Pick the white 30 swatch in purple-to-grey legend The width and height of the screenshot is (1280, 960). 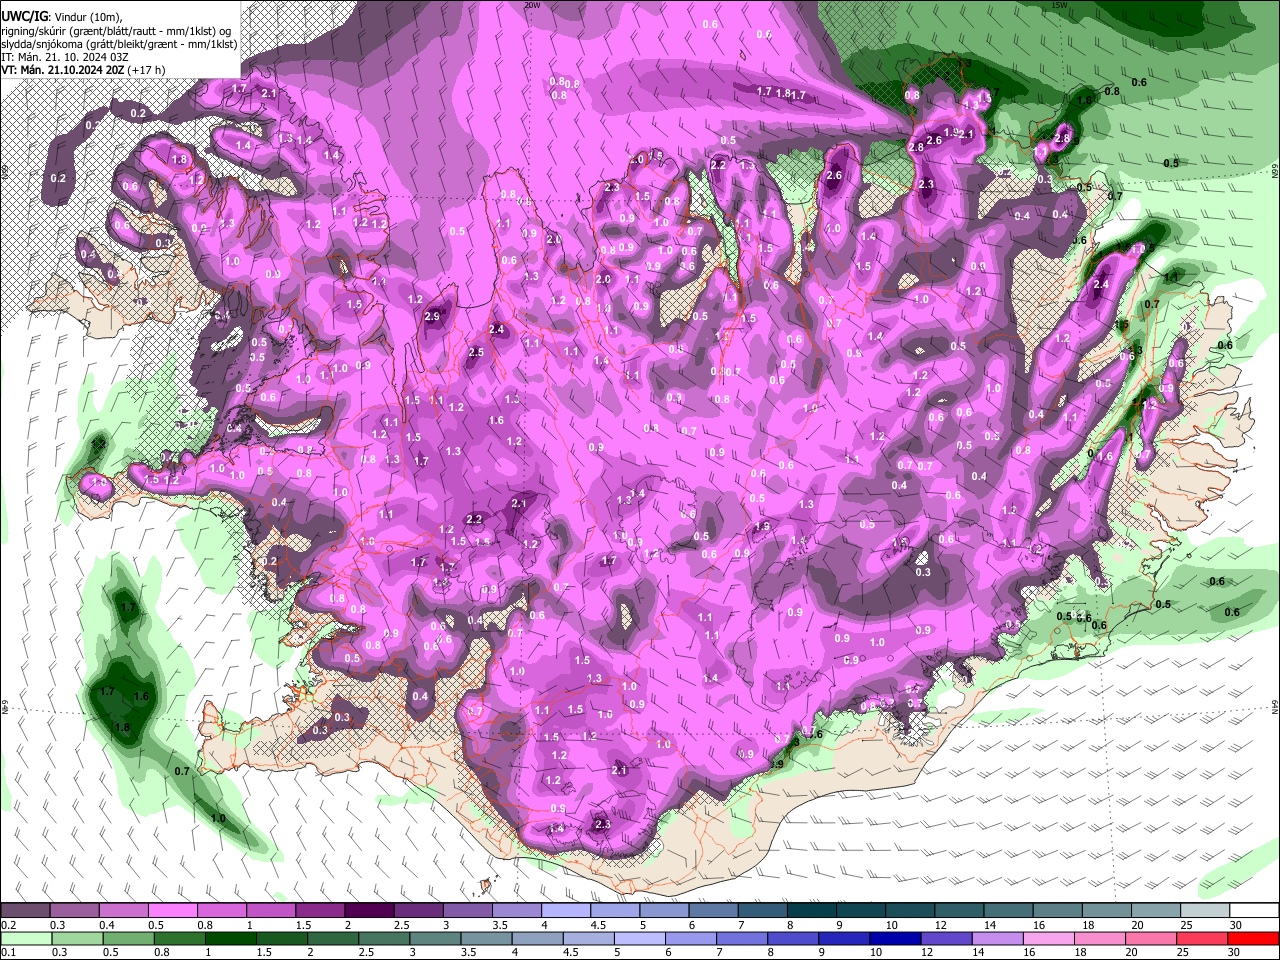pyautogui.click(x=1253, y=911)
